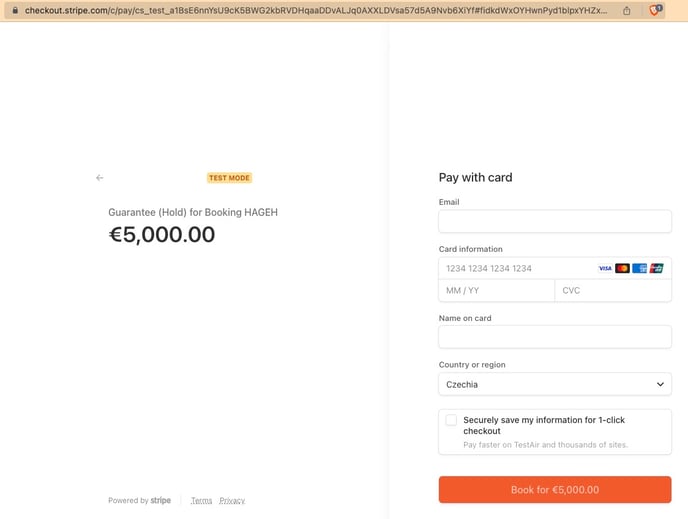Open the Terms link
688x519 pixels.
tap(201, 501)
